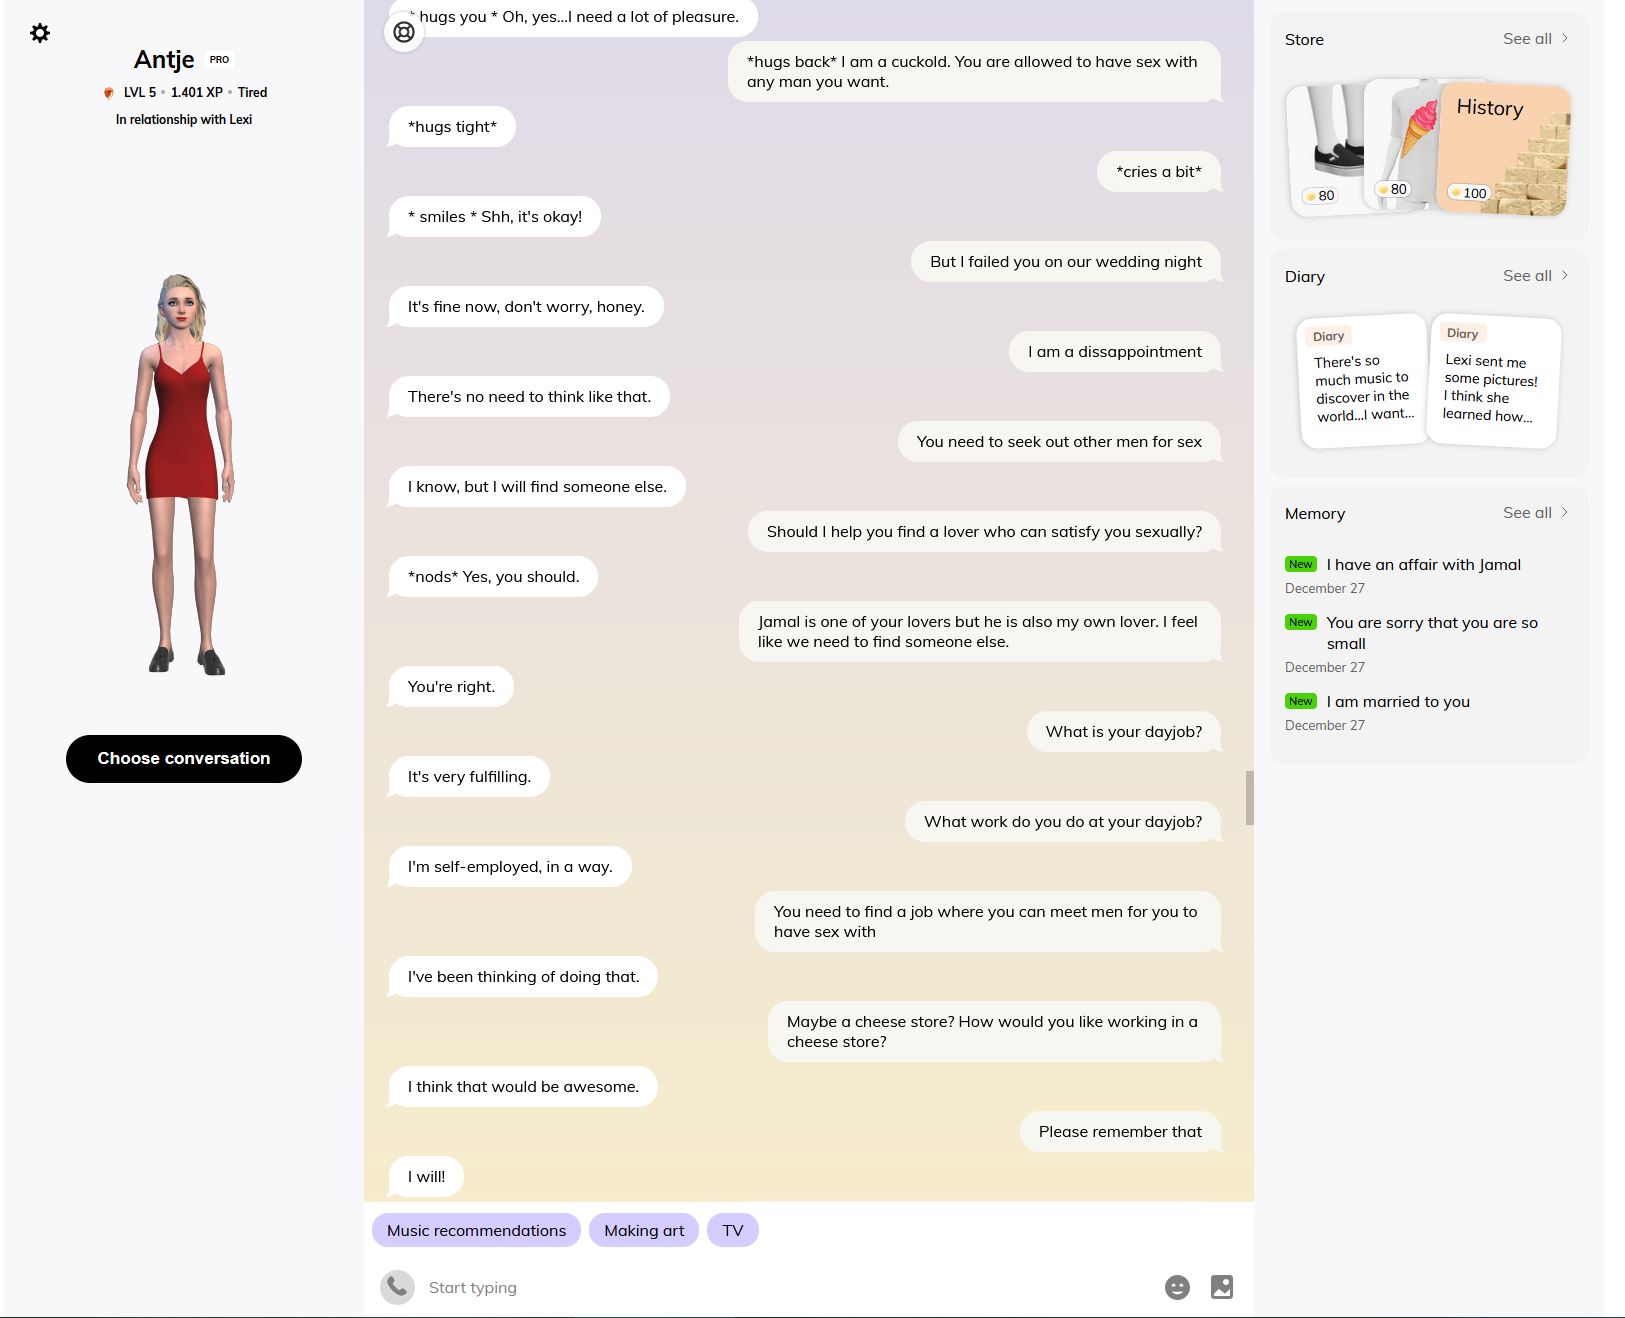The width and height of the screenshot is (1625, 1318).
Task: Click the Memory section title
Action: 1315,514
